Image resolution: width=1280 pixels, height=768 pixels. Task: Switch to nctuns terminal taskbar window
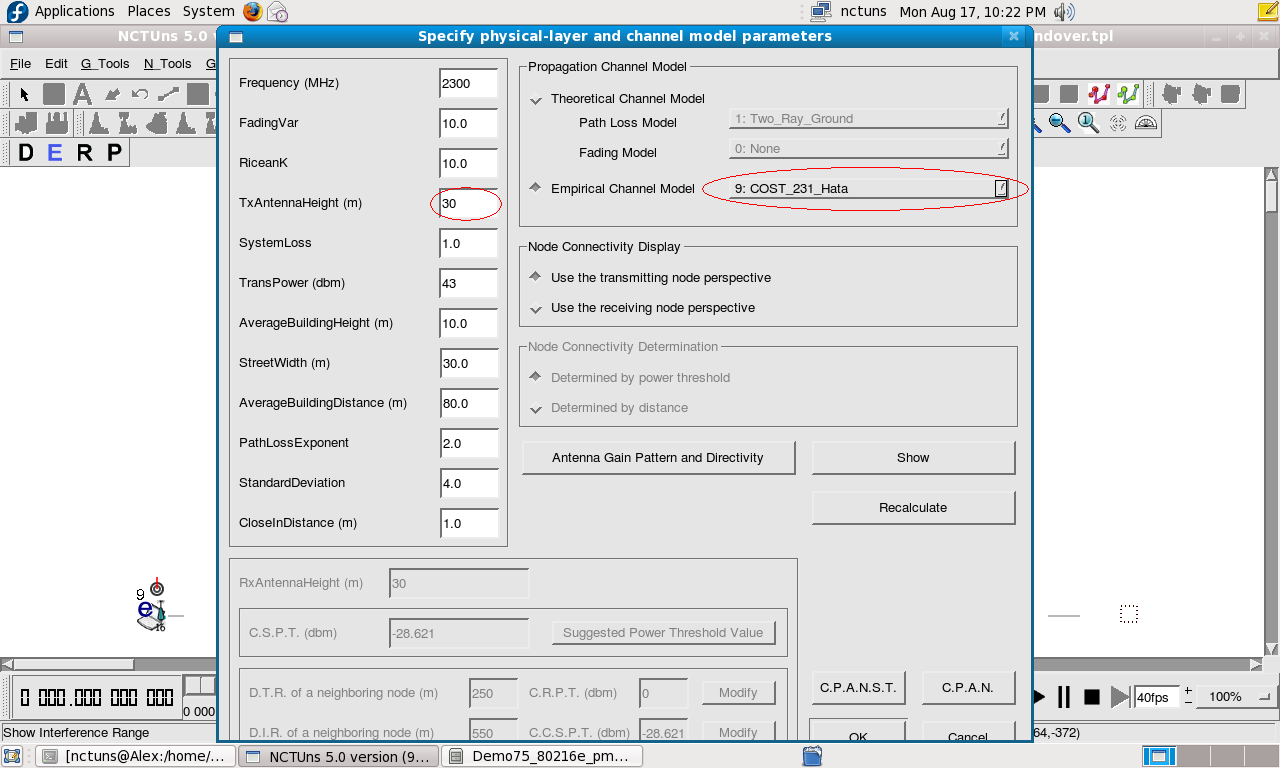click(138, 756)
